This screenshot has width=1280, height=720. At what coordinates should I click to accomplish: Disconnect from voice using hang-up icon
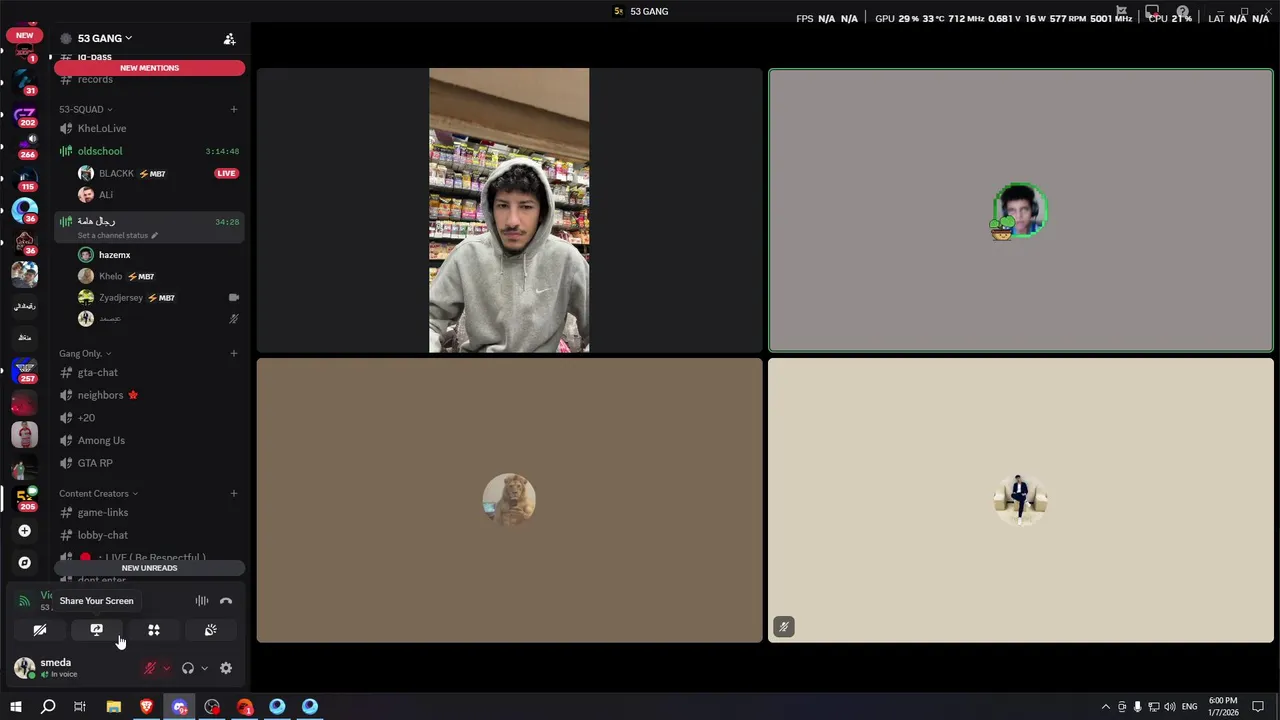click(226, 601)
